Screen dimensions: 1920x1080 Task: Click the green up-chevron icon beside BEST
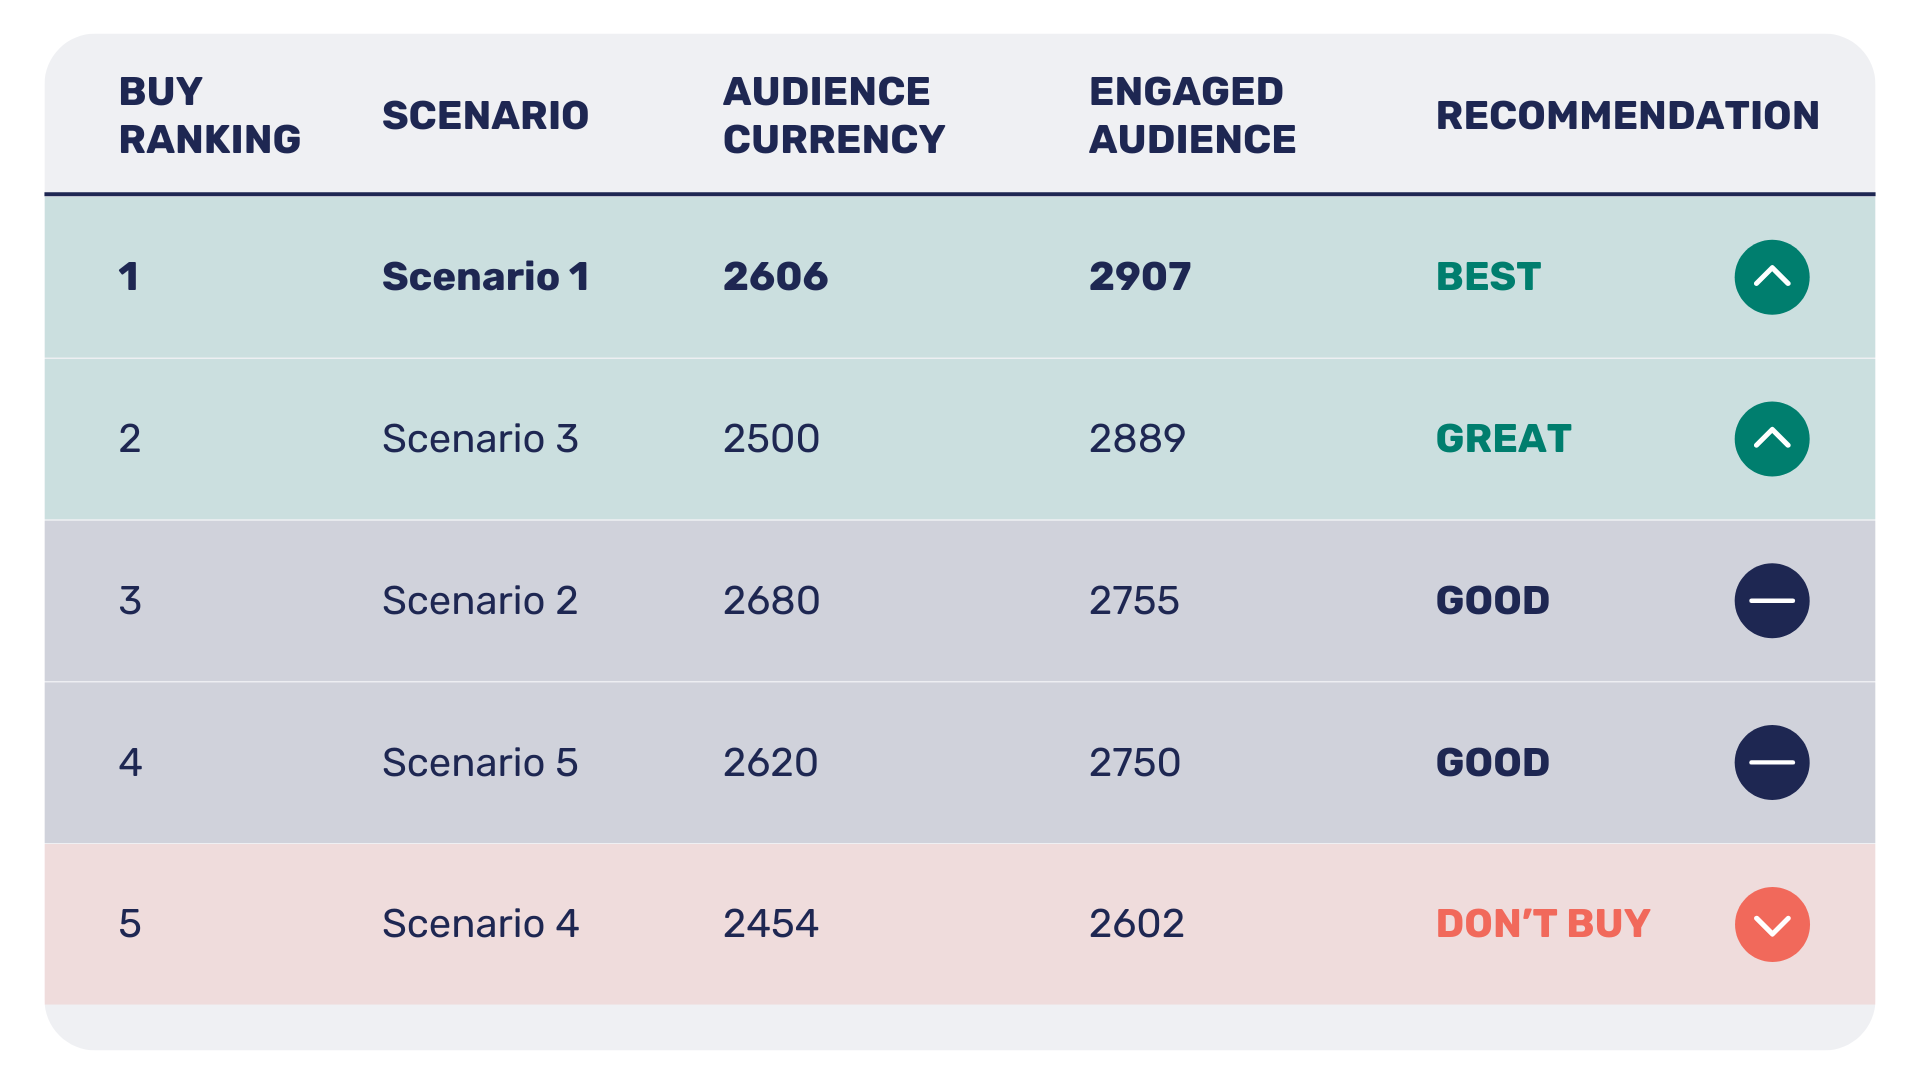1771,277
